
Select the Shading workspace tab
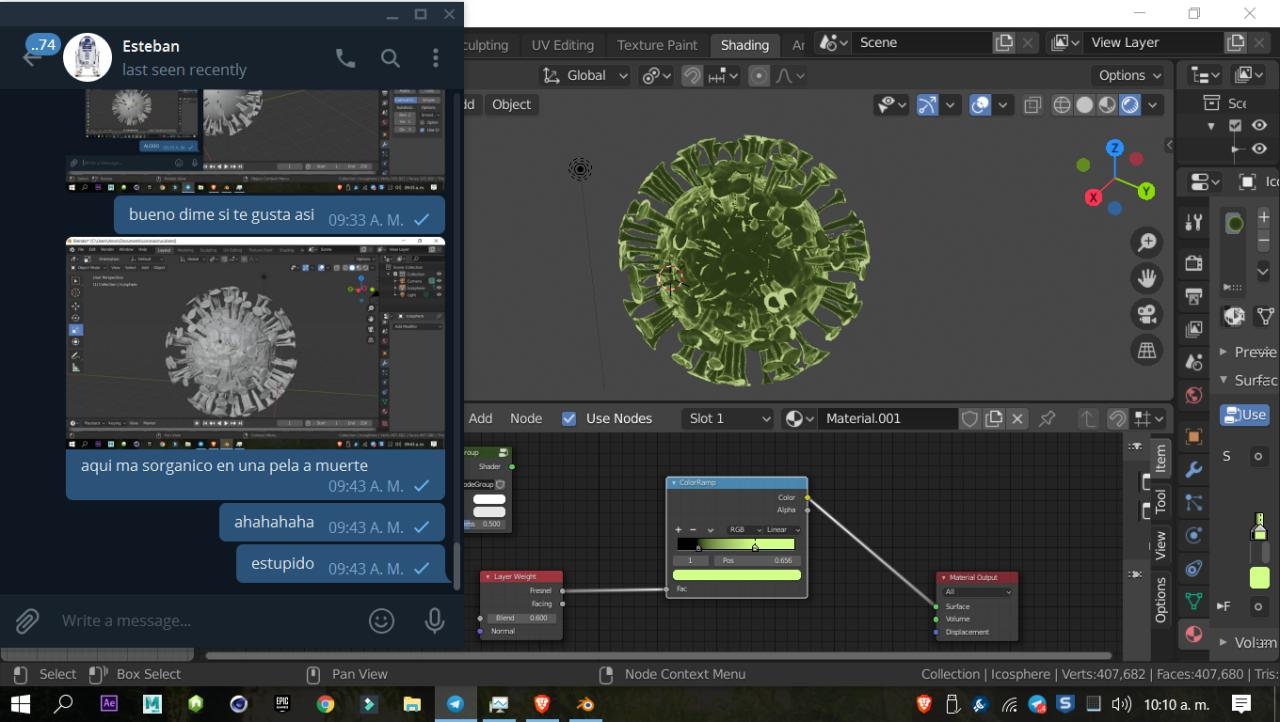[745, 45]
